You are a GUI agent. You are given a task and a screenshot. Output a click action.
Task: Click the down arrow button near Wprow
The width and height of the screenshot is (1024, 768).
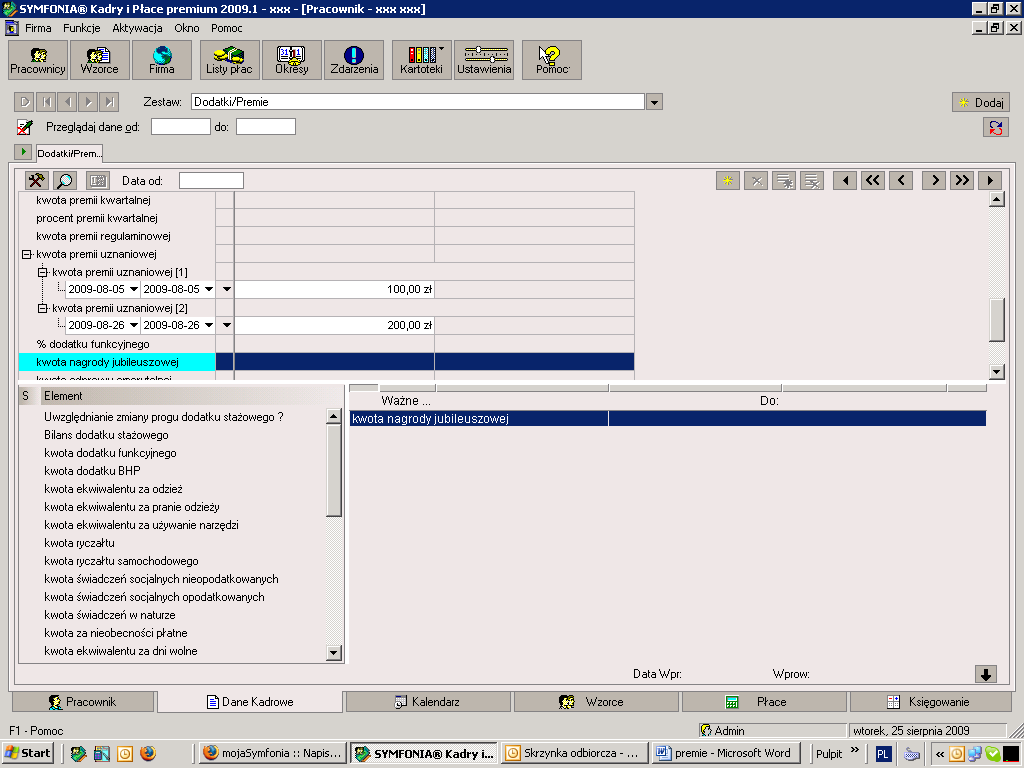pyautogui.click(x=986, y=674)
